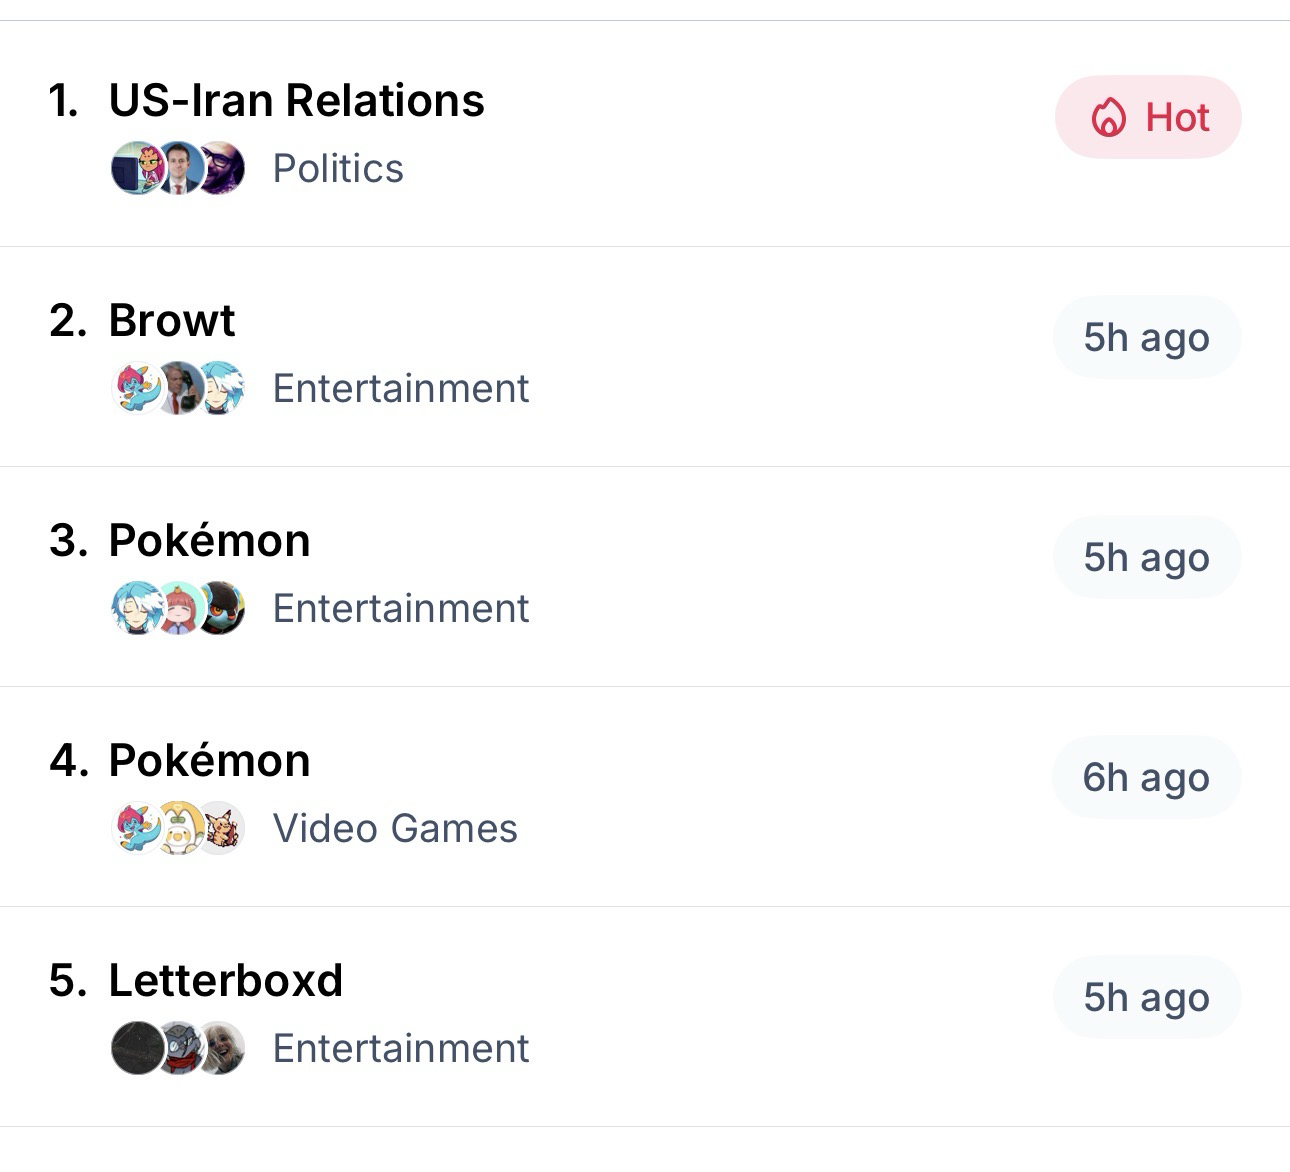Click the Hot flame badge
The height and width of the screenshot is (1172, 1290).
click(x=1148, y=118)
